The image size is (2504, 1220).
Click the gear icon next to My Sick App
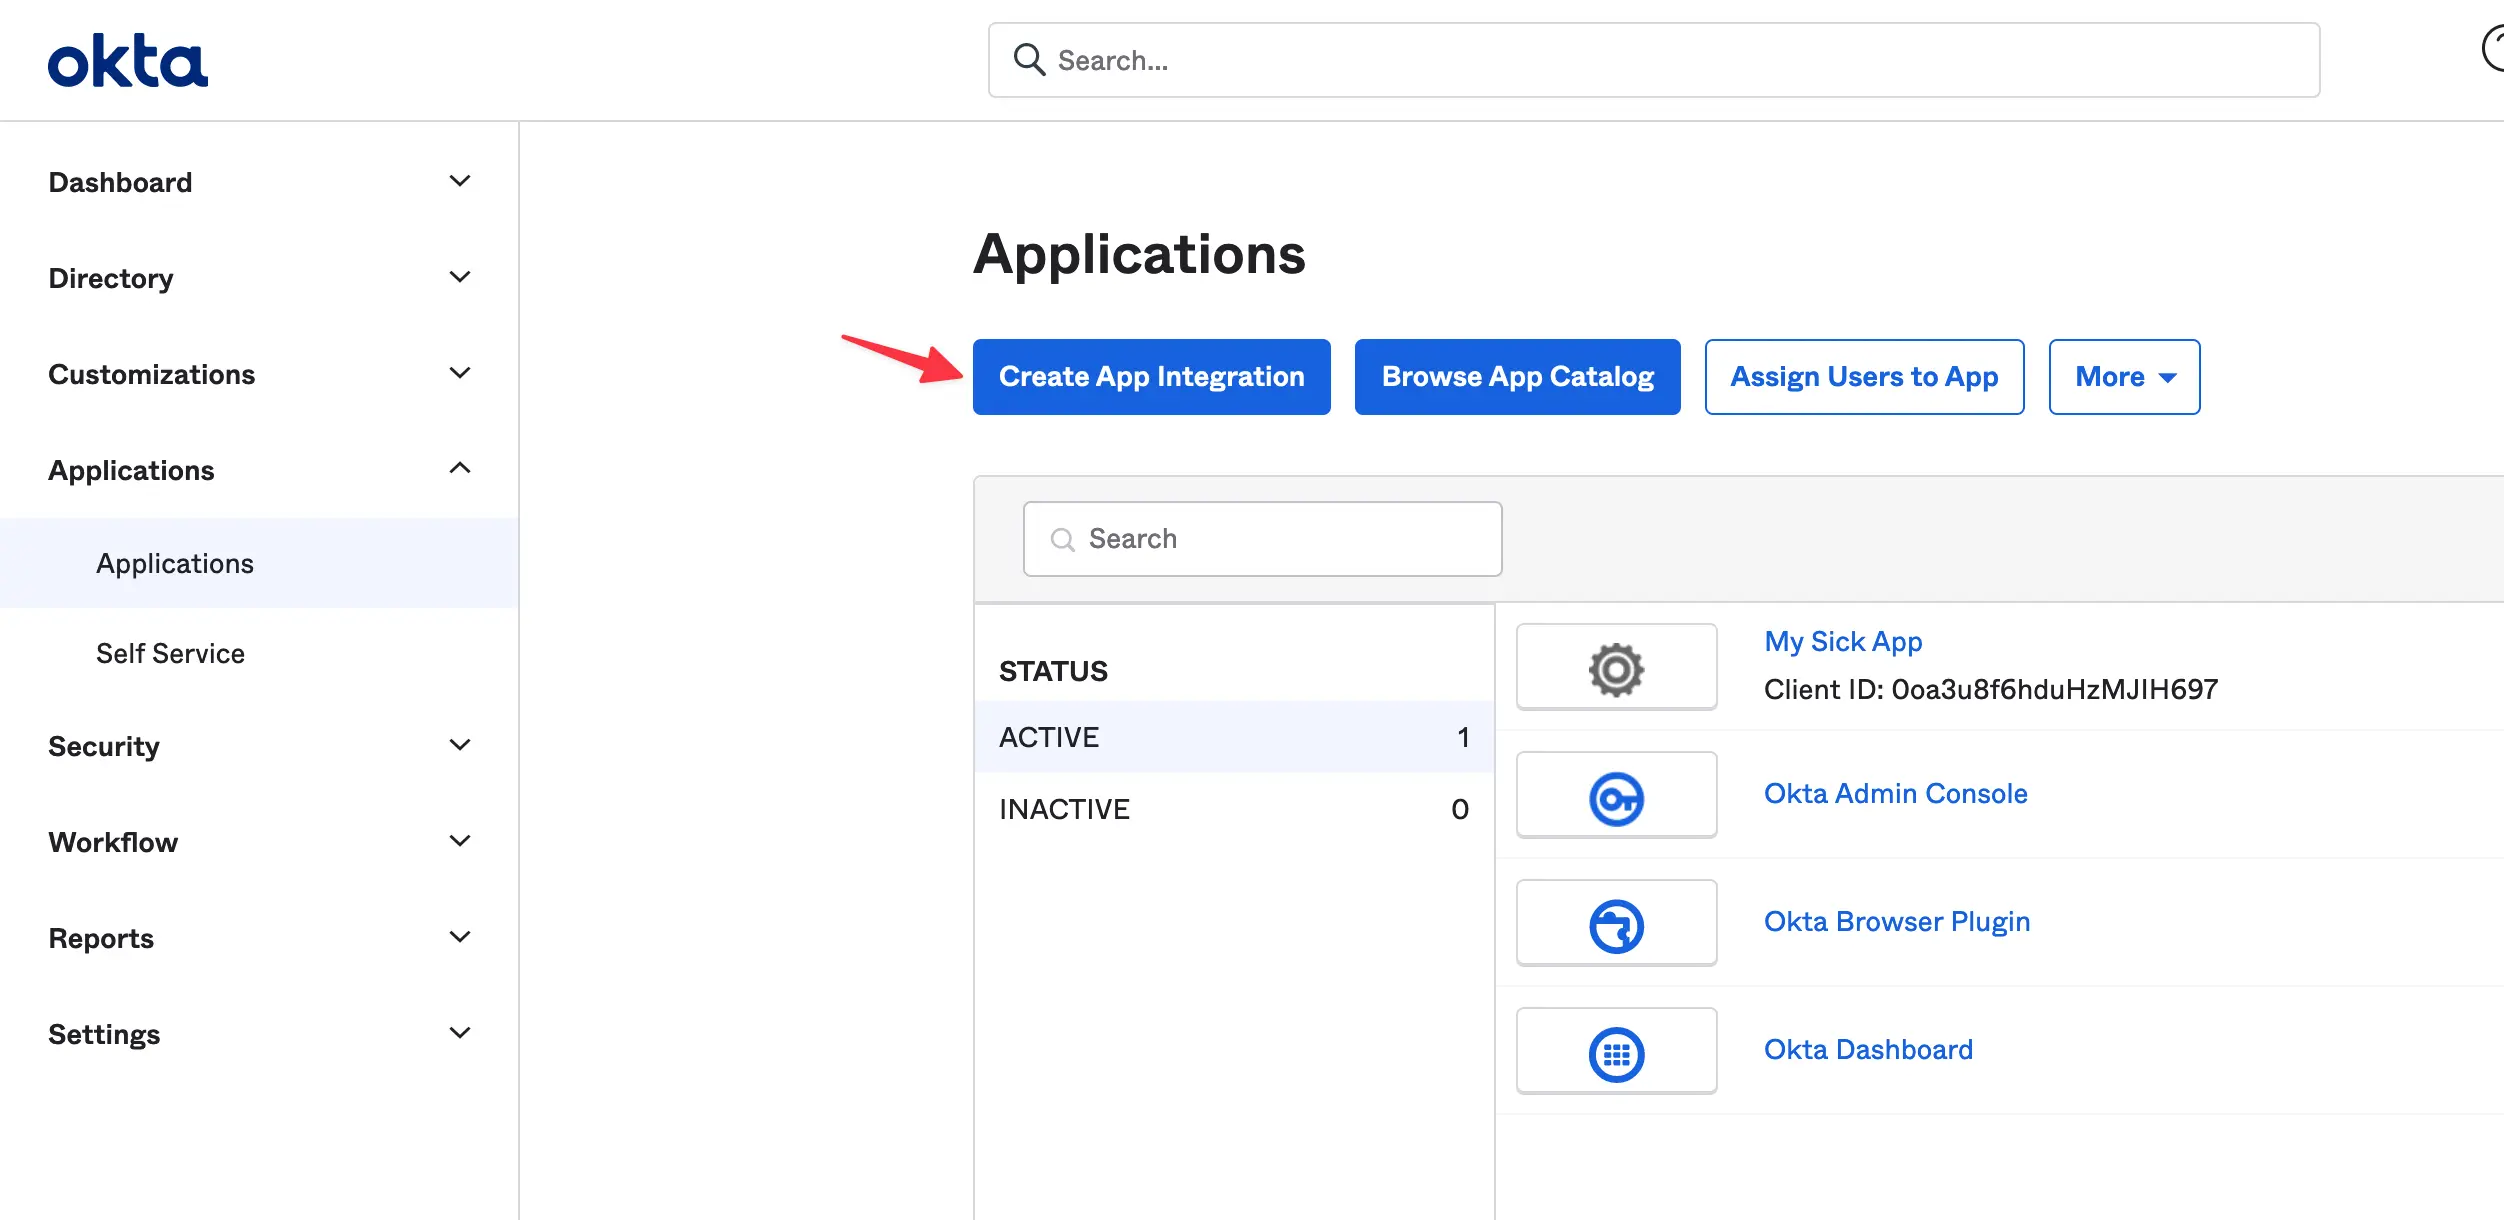point(1616,666)
